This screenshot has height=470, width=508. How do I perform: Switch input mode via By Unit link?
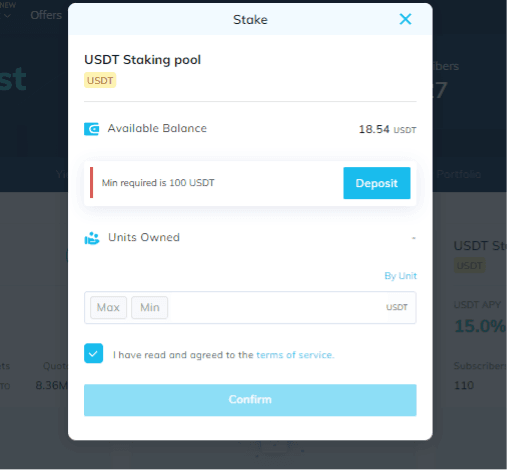coord(400,276)
